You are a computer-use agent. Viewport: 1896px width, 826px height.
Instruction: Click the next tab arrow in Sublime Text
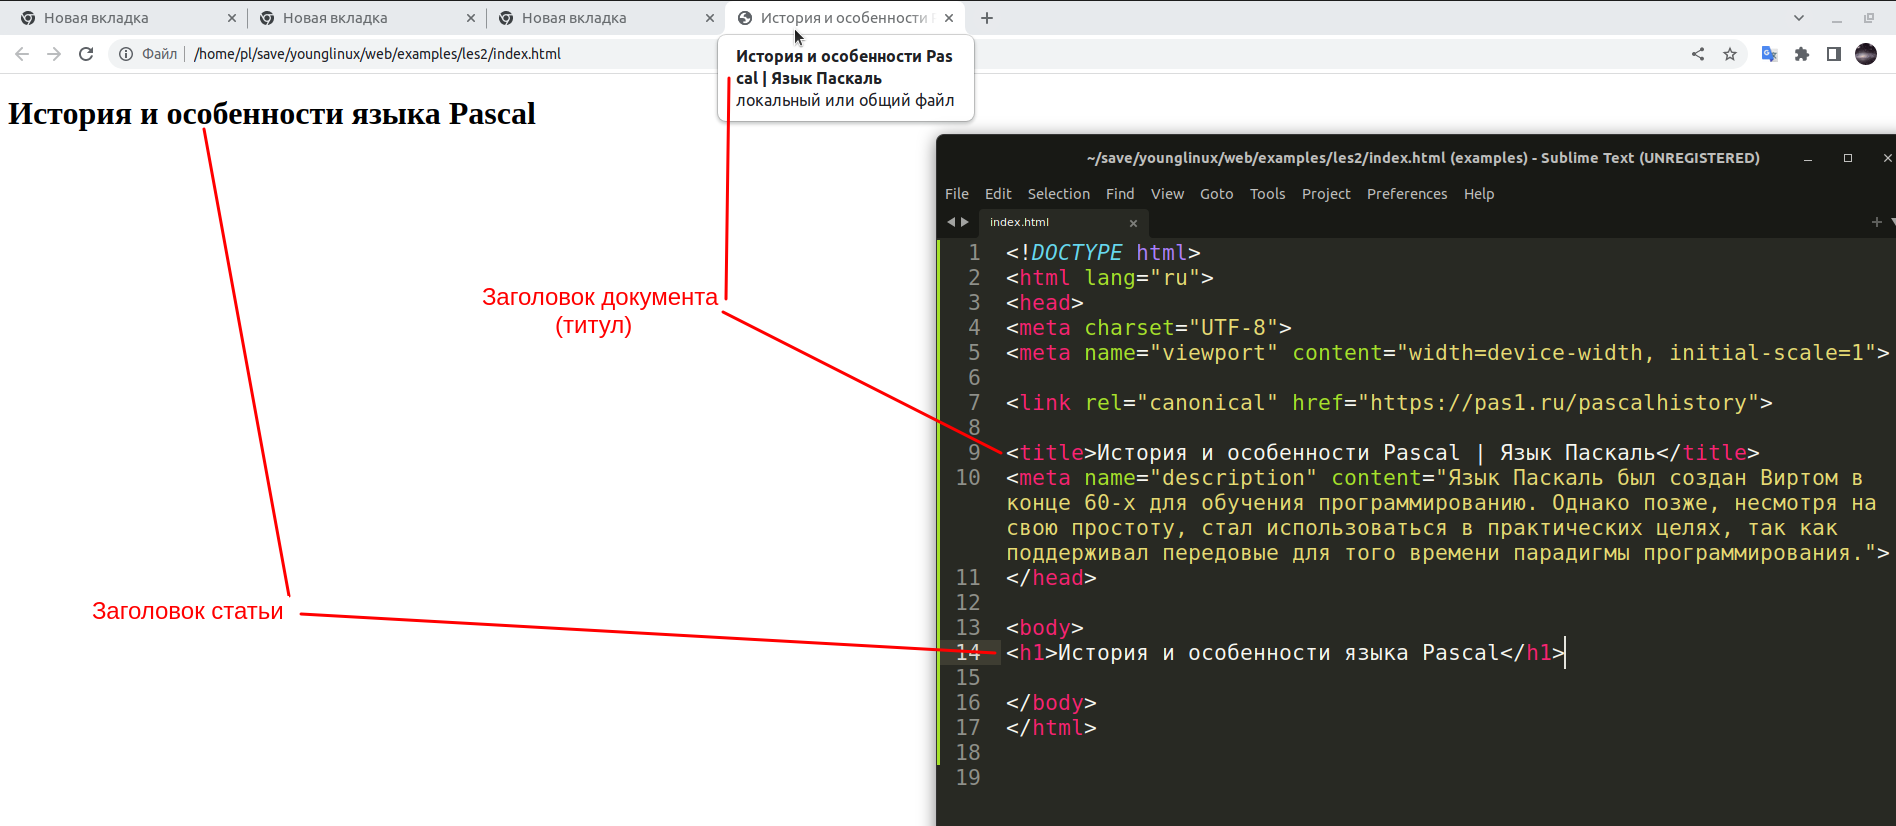[965, 222]
